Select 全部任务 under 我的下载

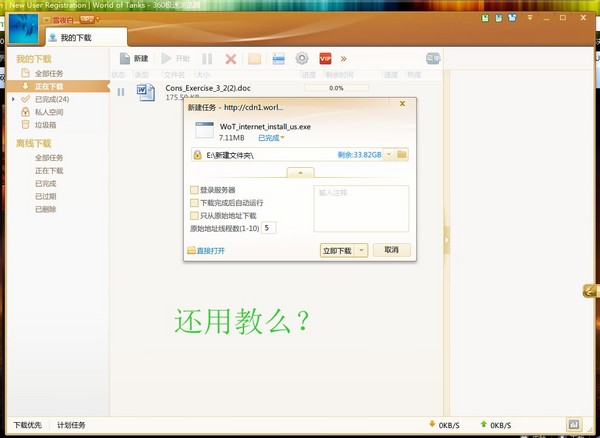pyautogui.click(x=49, y=73)
